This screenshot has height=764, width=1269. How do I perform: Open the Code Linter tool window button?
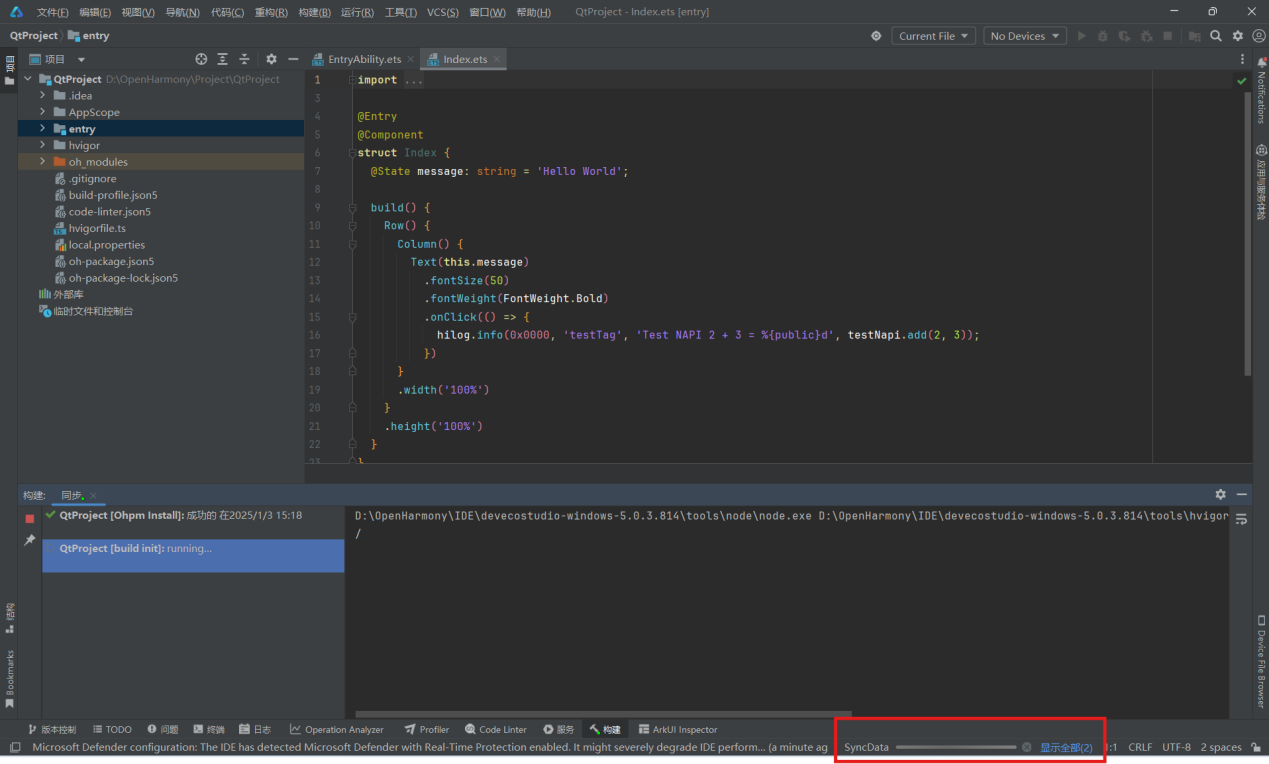[x=496, y=729]
